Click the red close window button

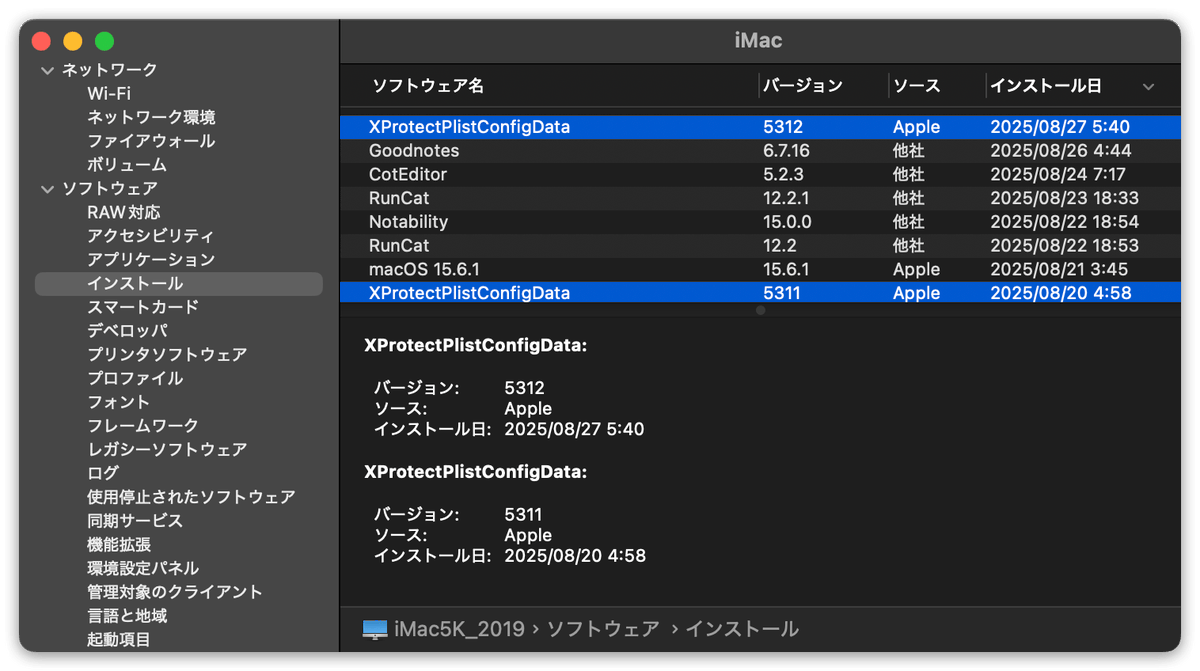pos(41,41)
